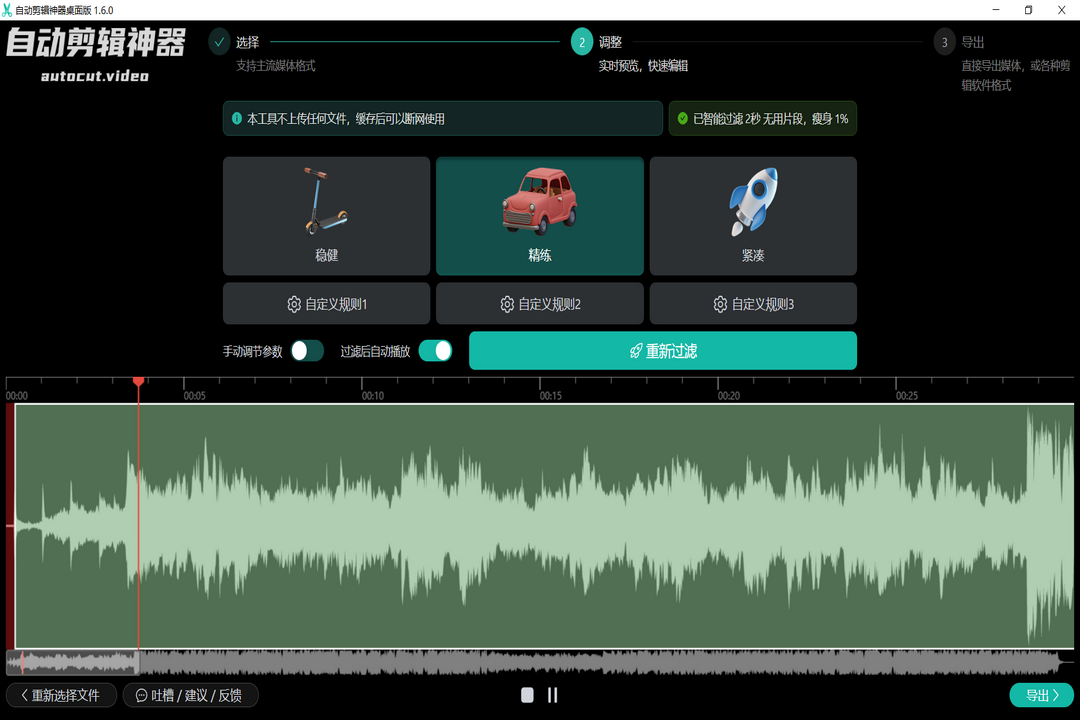This screenshot has width=1080, height=720.
Task: Click the stop playback square icon
Action: 527,695
